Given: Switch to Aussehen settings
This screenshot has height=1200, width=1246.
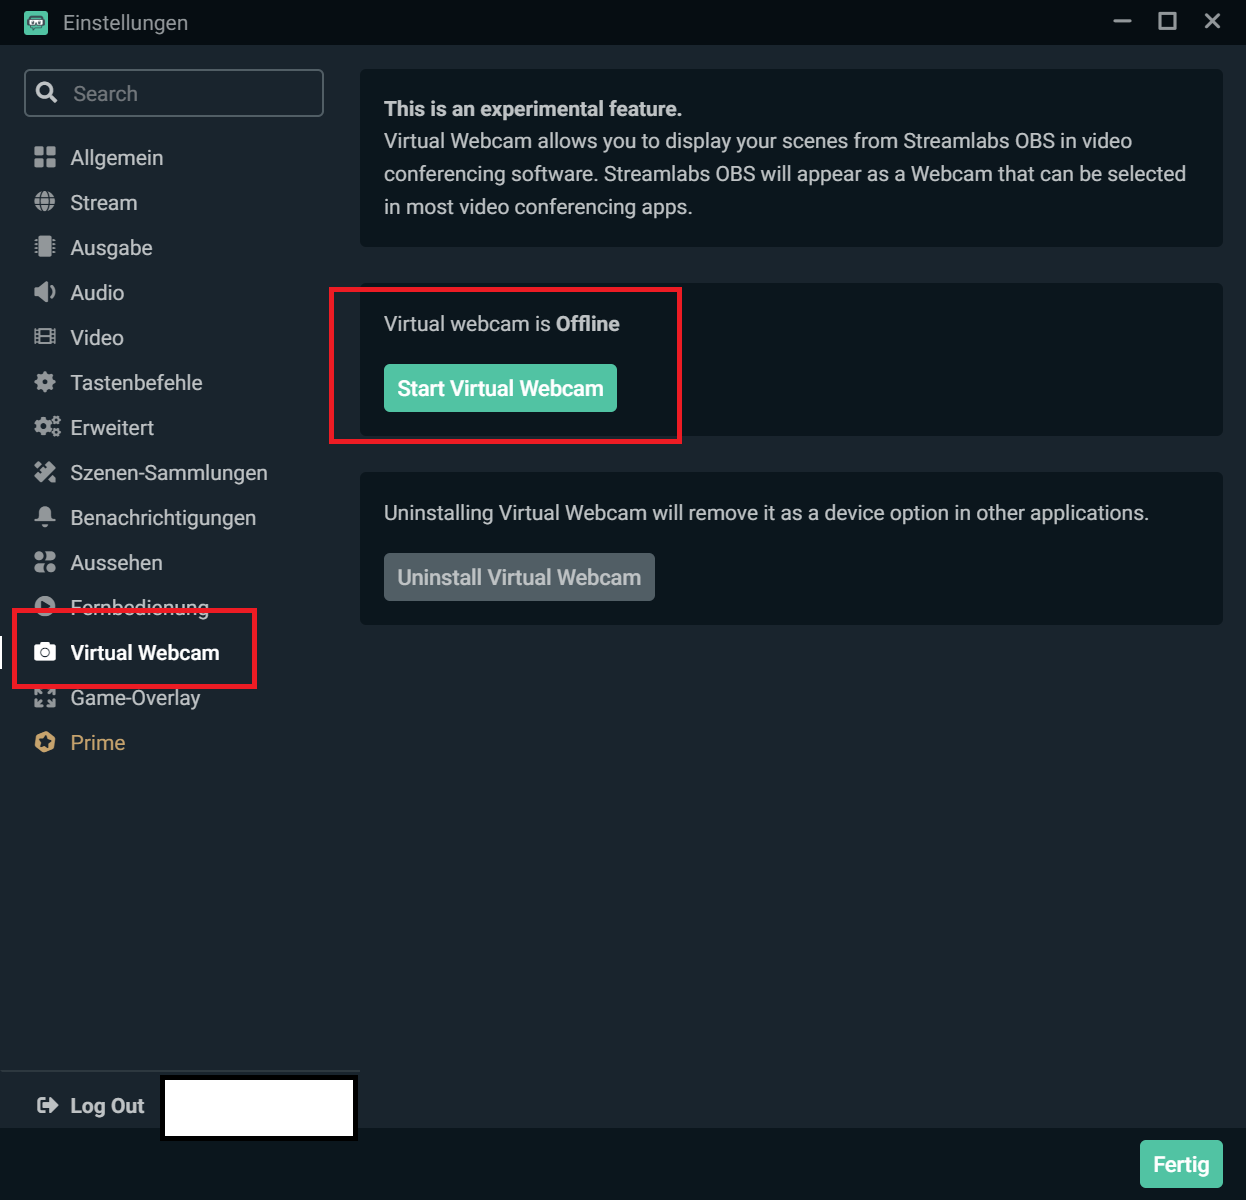Looking at the screenshot, I should coord(116,563).
